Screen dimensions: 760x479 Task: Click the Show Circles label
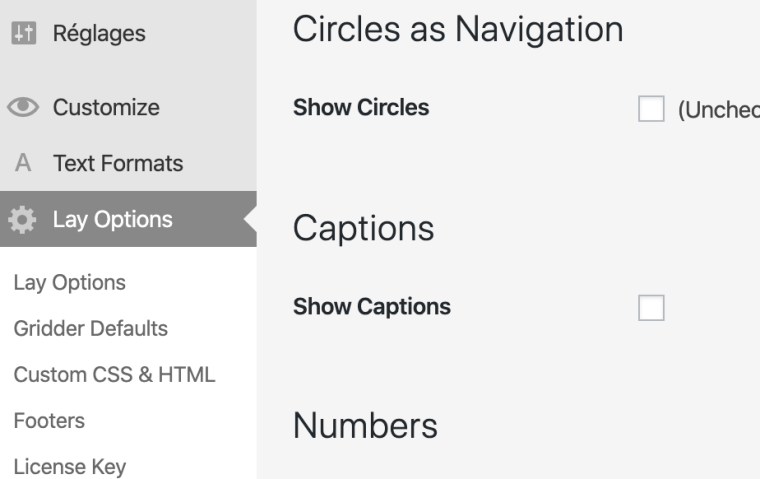(361, 108)
